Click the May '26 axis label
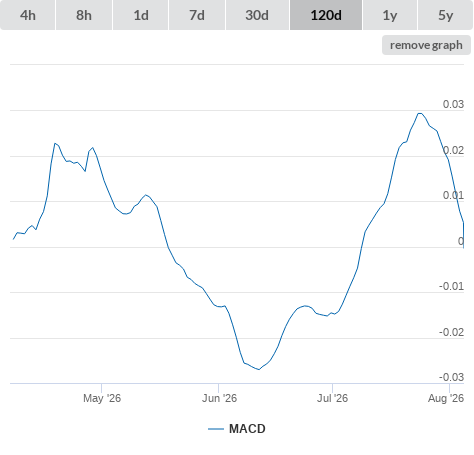The height and width of the screenshot is (455, 474). pyautogui.click(x=102, y=398)
